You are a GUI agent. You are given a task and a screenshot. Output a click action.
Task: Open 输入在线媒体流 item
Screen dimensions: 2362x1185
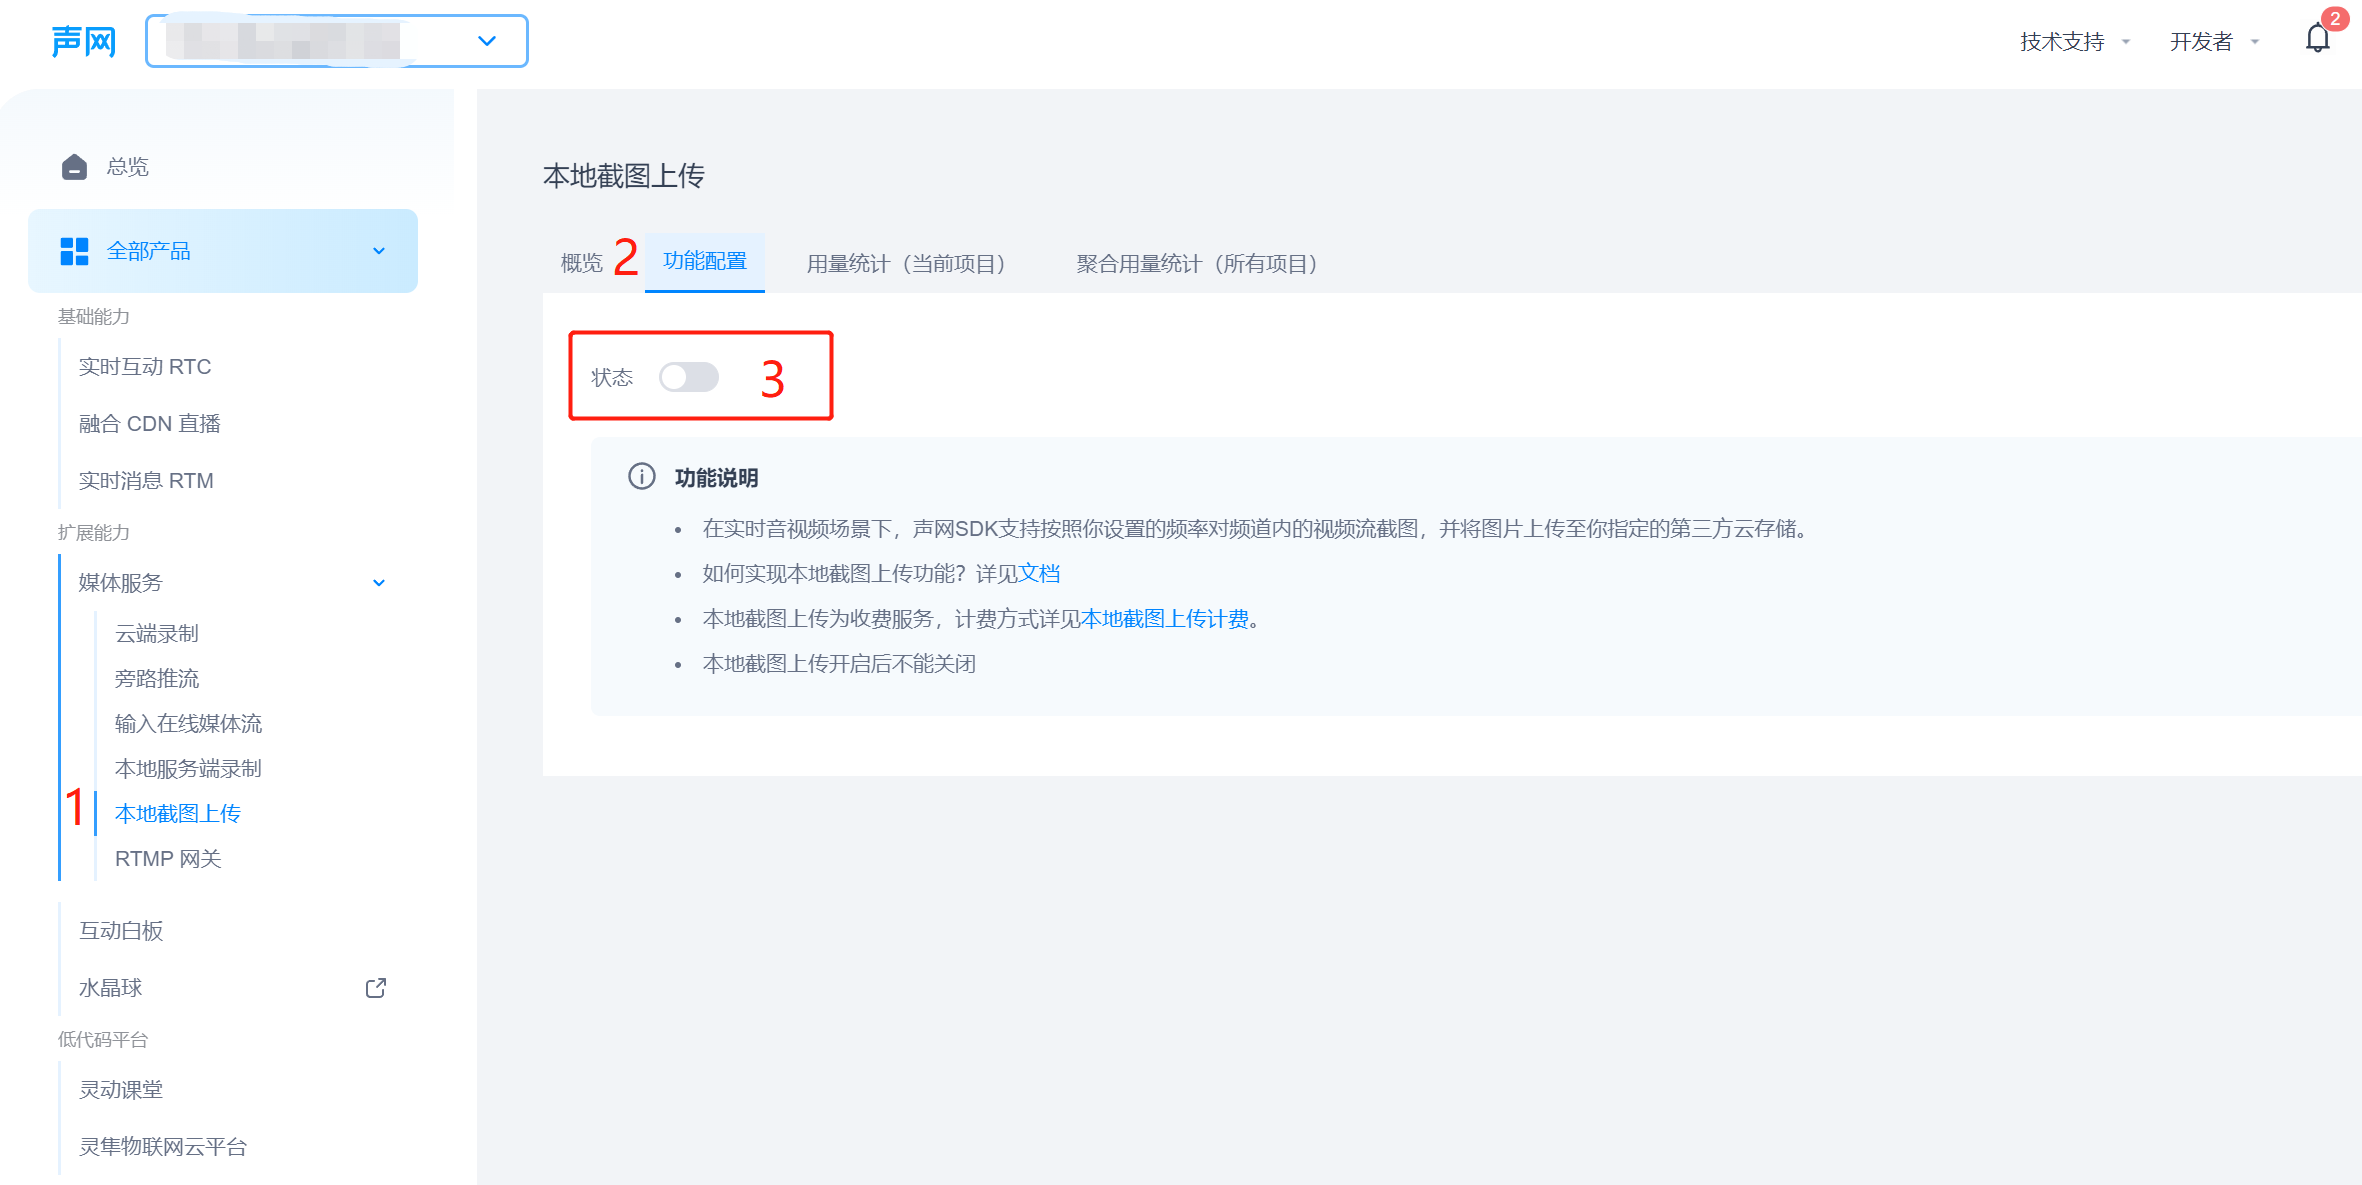pyautogui.click(x=188, y=724)
